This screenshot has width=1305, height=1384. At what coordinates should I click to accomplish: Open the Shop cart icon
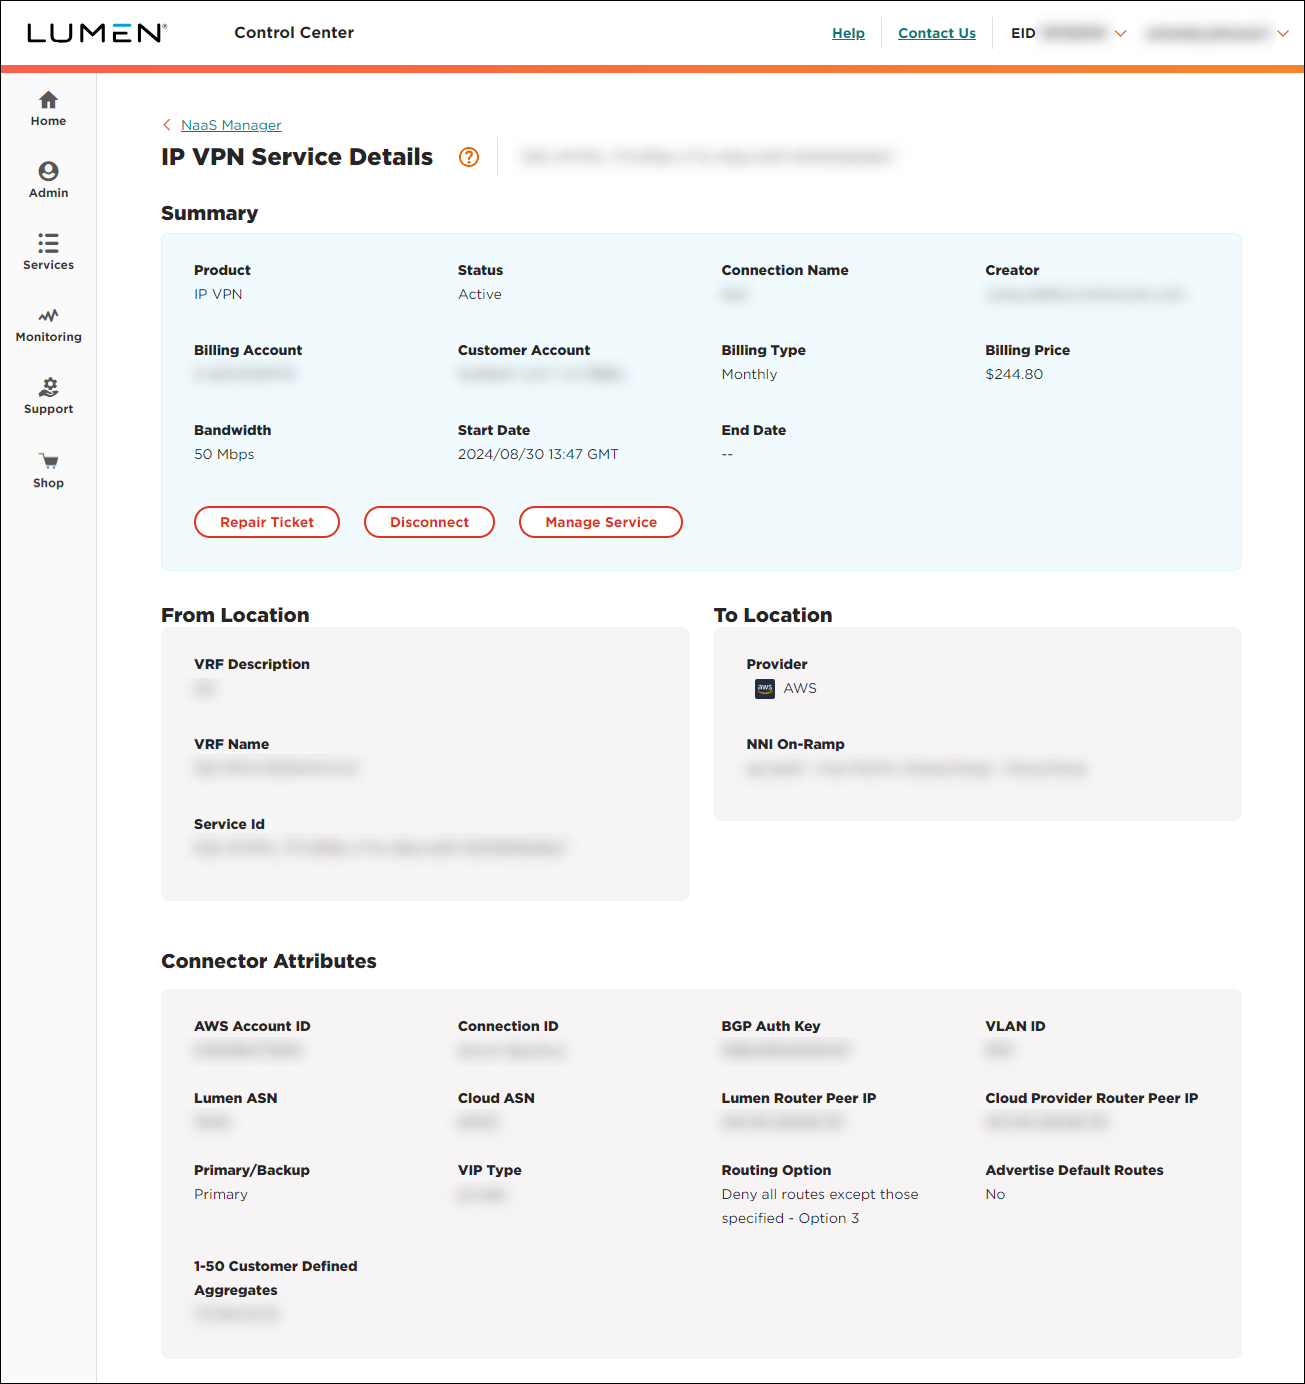click(x=48, y=461)
